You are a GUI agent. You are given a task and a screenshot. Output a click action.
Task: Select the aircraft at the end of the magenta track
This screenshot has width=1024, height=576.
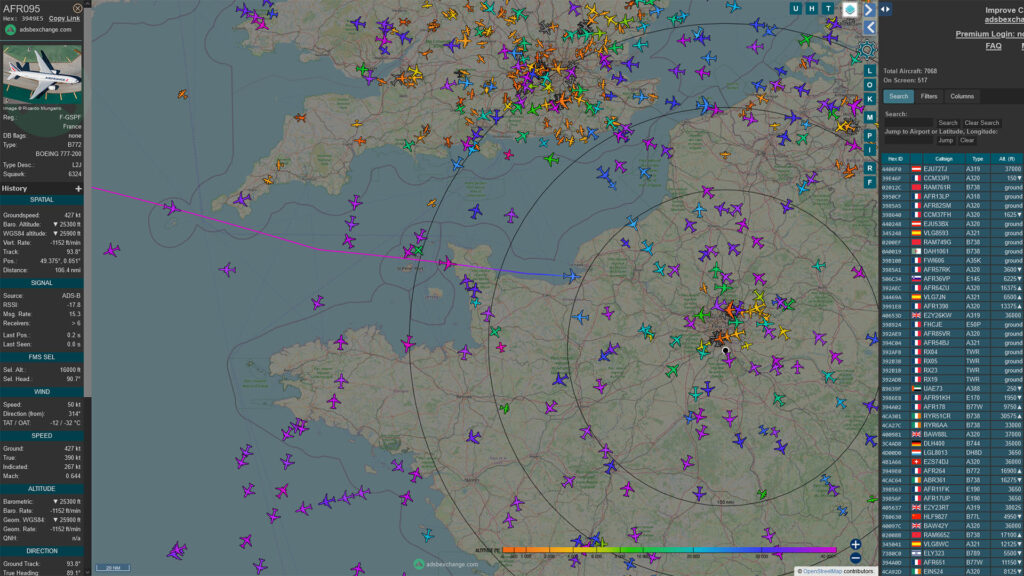pos(571,276)
